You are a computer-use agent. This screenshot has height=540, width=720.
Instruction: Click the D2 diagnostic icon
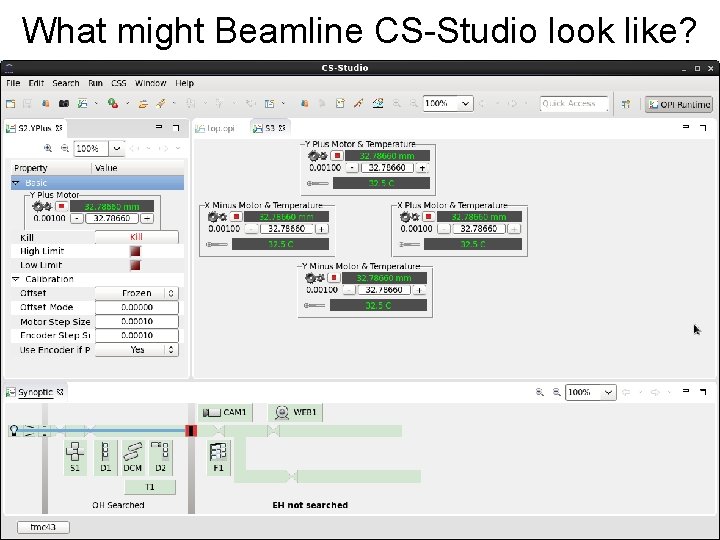(160, 456)
